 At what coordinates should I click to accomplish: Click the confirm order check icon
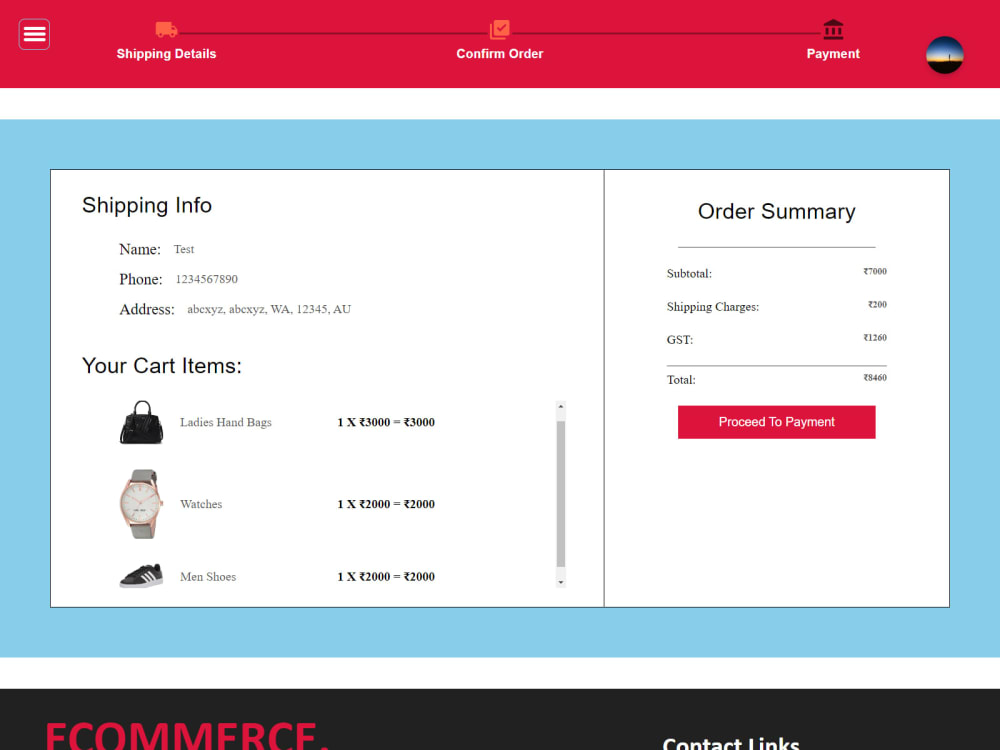click(x=499, y=29)
